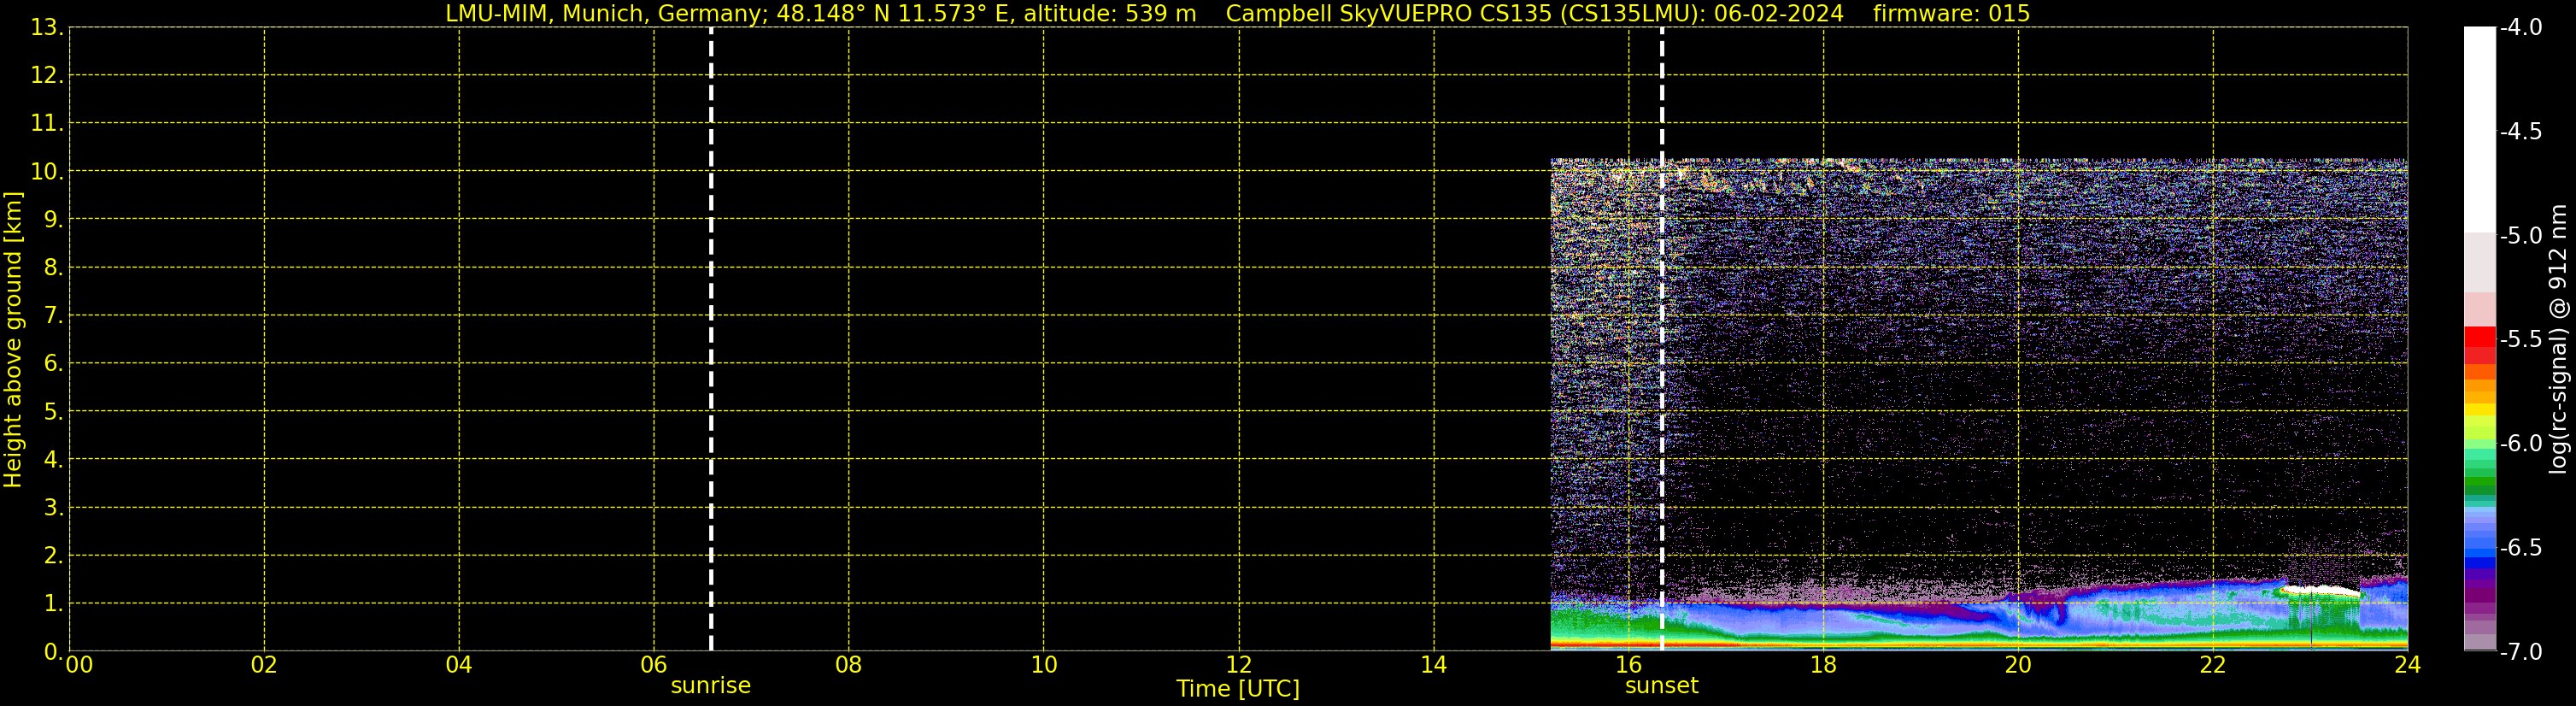Click 'altitude: 539 m' in the title

1110,14
